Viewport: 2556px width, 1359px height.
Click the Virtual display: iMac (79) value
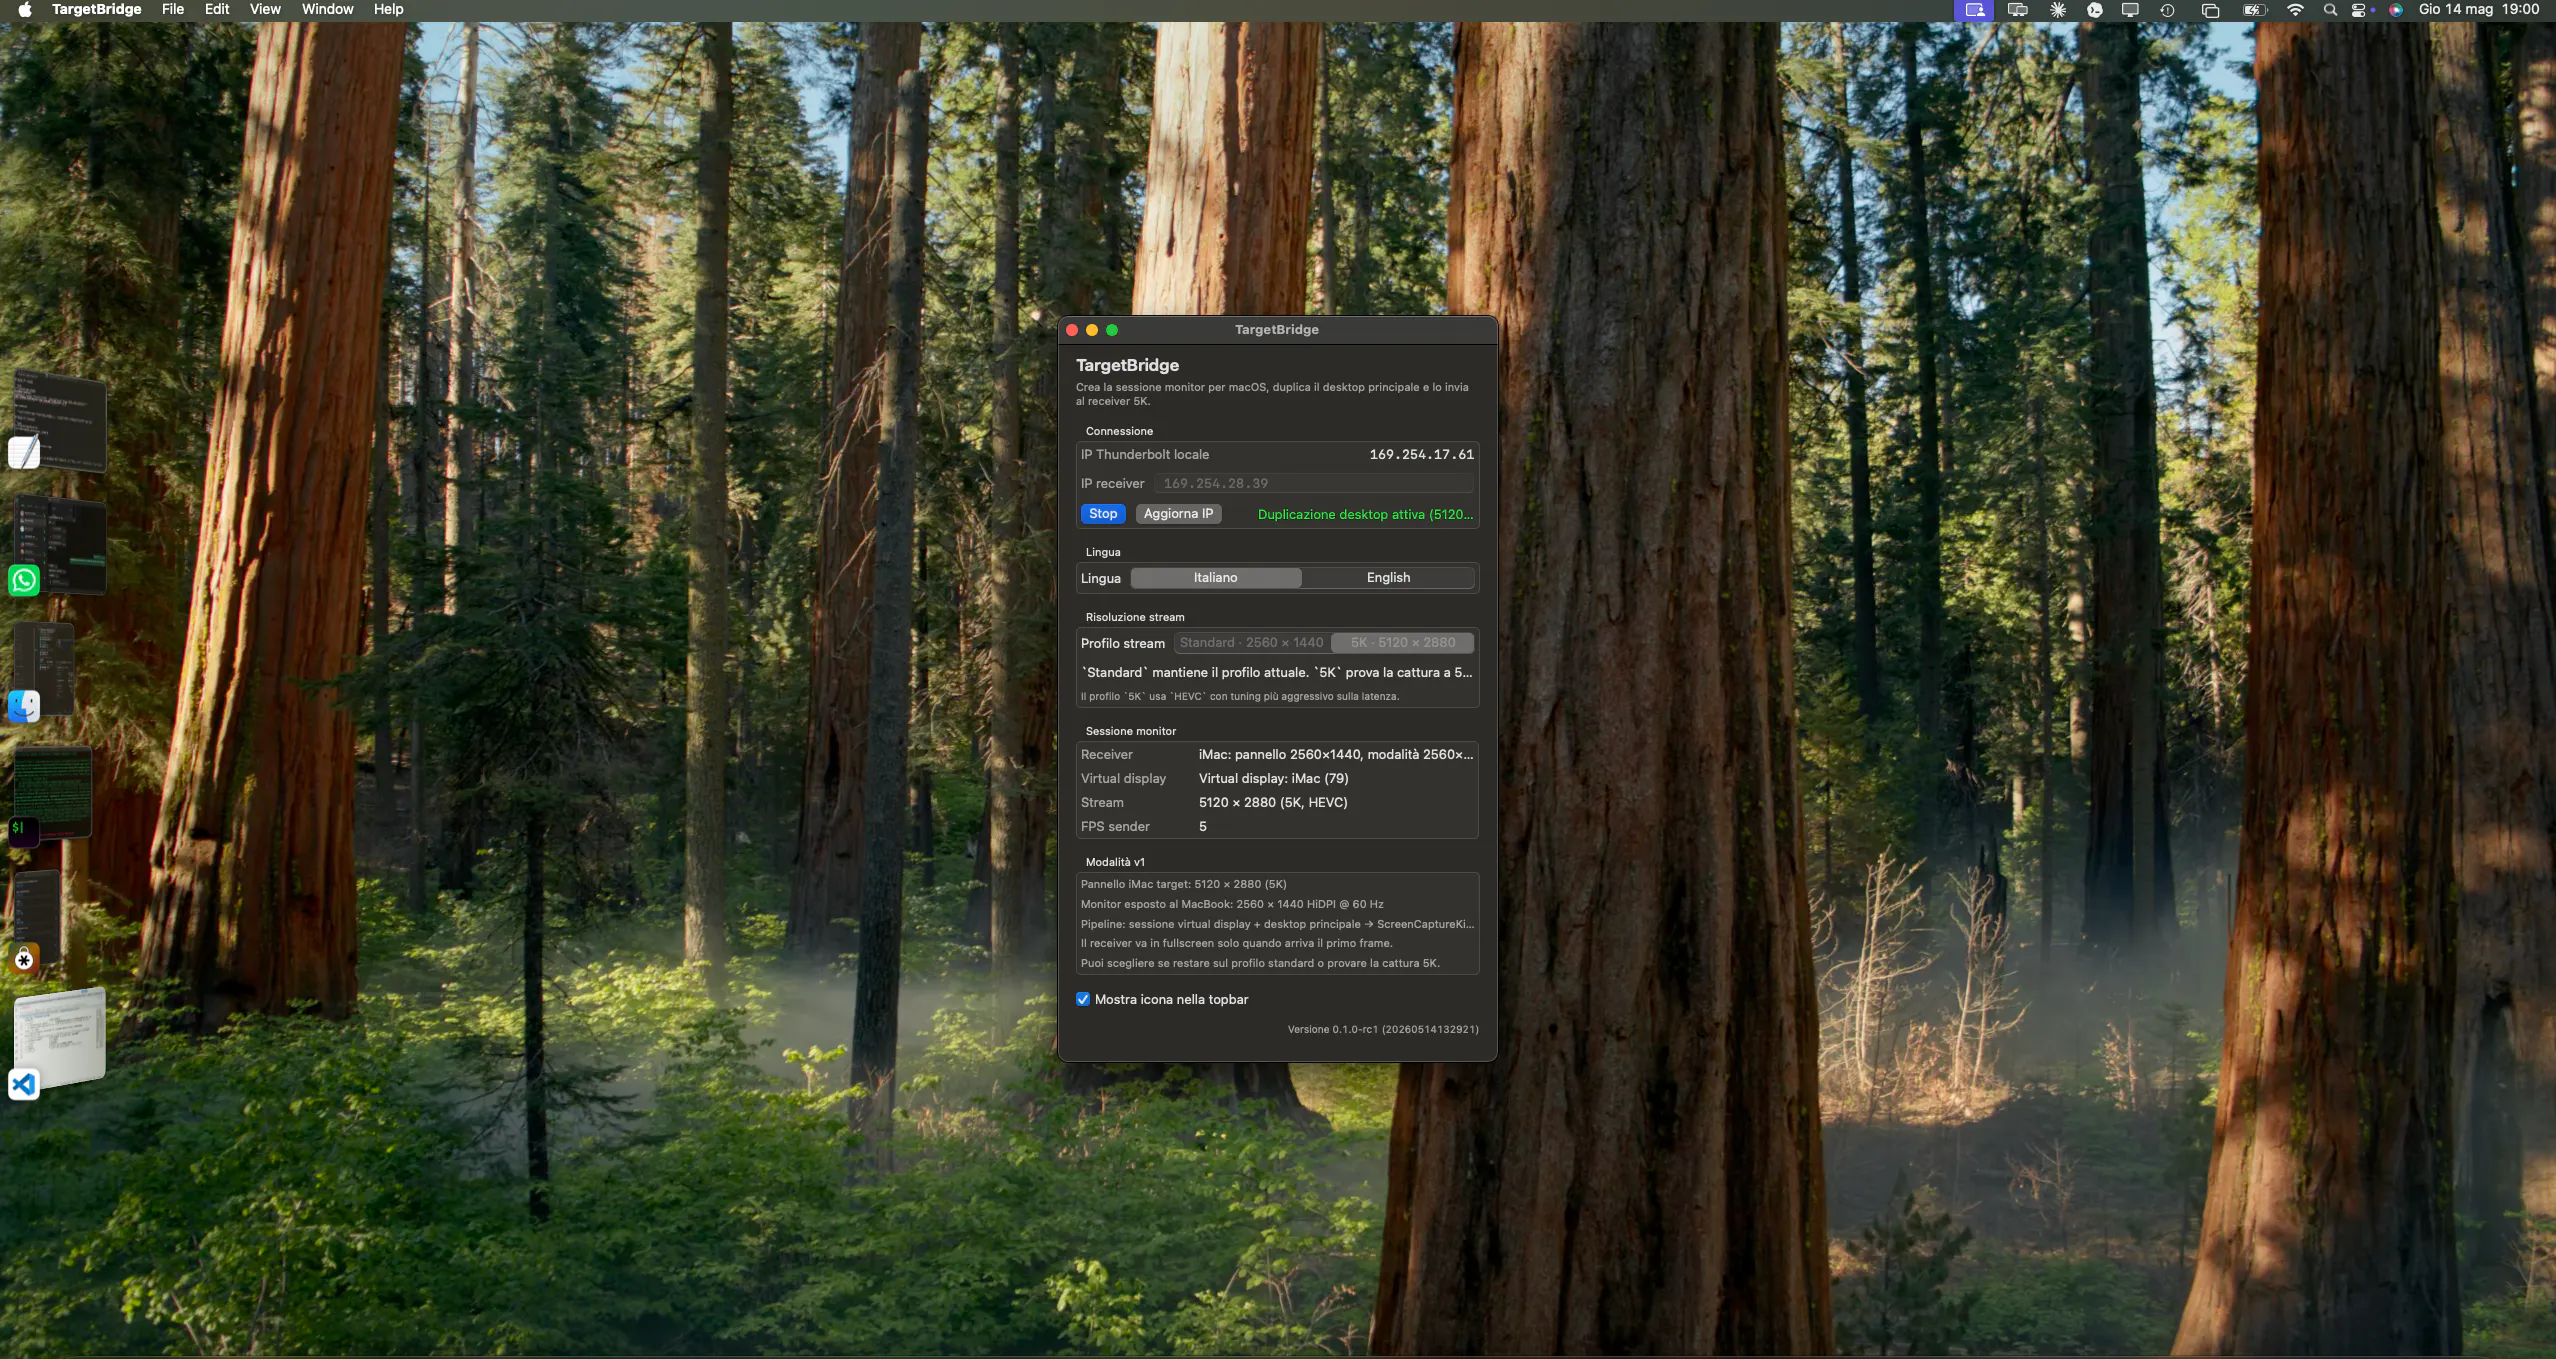(1273, 778)
